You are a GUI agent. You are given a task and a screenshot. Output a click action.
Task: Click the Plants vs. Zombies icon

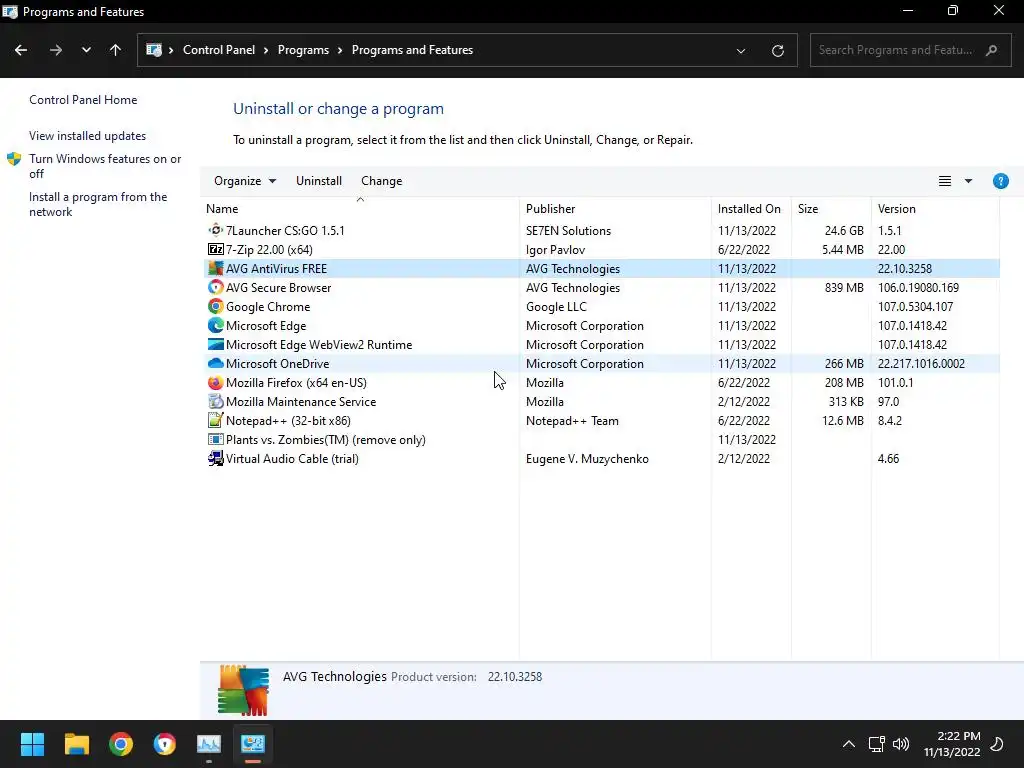[x=216, y=440]
